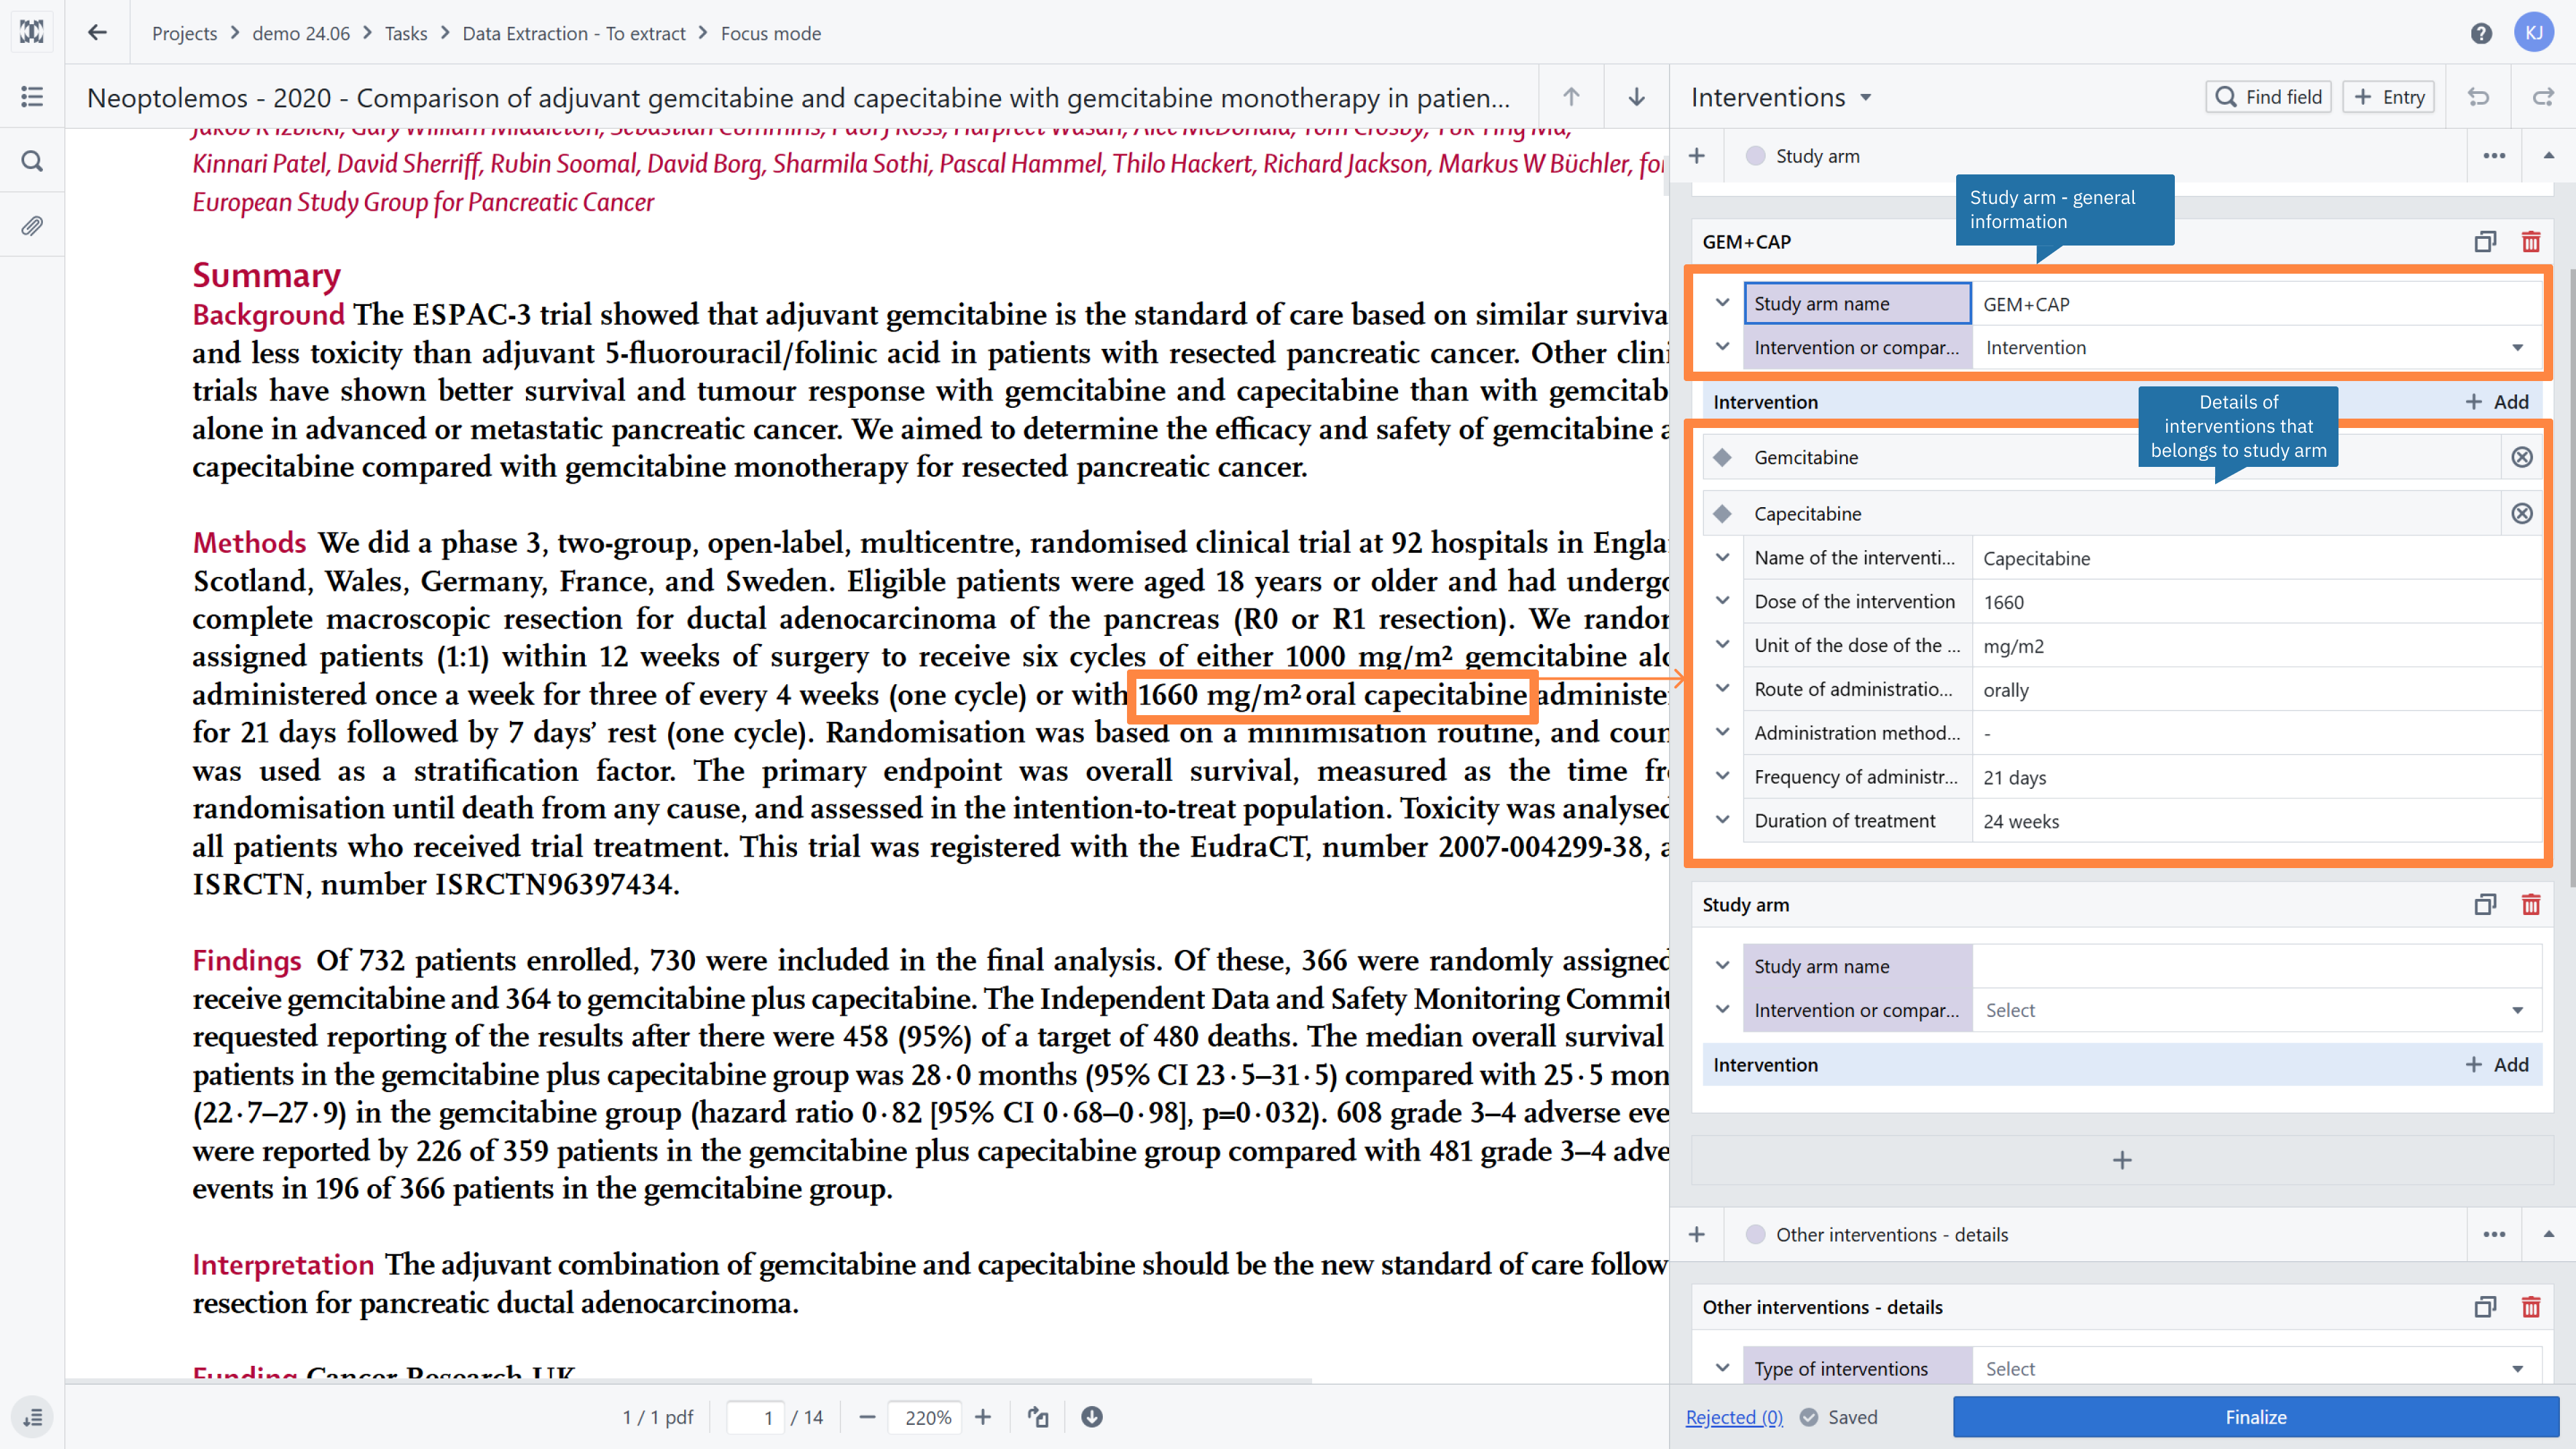Viewport: 2576px width, 1449px height.
Task: Click the 220% zoom level field
Action: tap(926, 1417)
